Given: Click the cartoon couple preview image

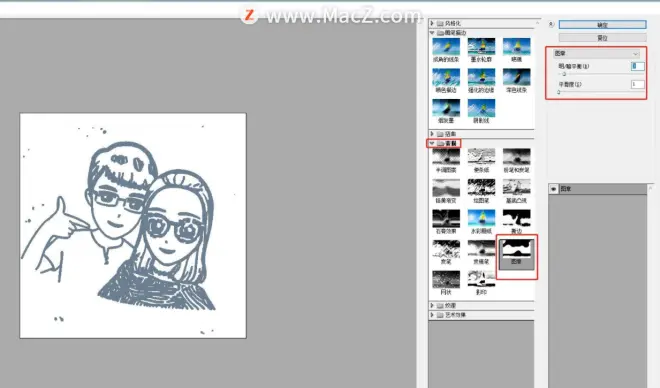Looking at the screenshot, I should click(x=133, y=226).
